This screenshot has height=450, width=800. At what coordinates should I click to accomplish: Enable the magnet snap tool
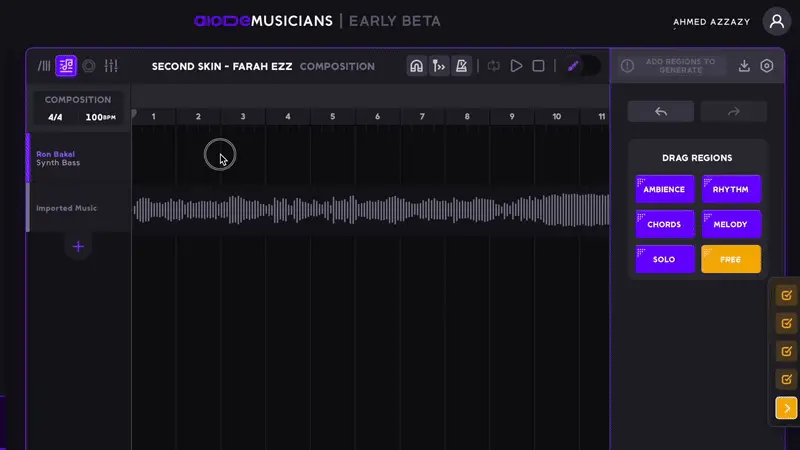[416, 66]
